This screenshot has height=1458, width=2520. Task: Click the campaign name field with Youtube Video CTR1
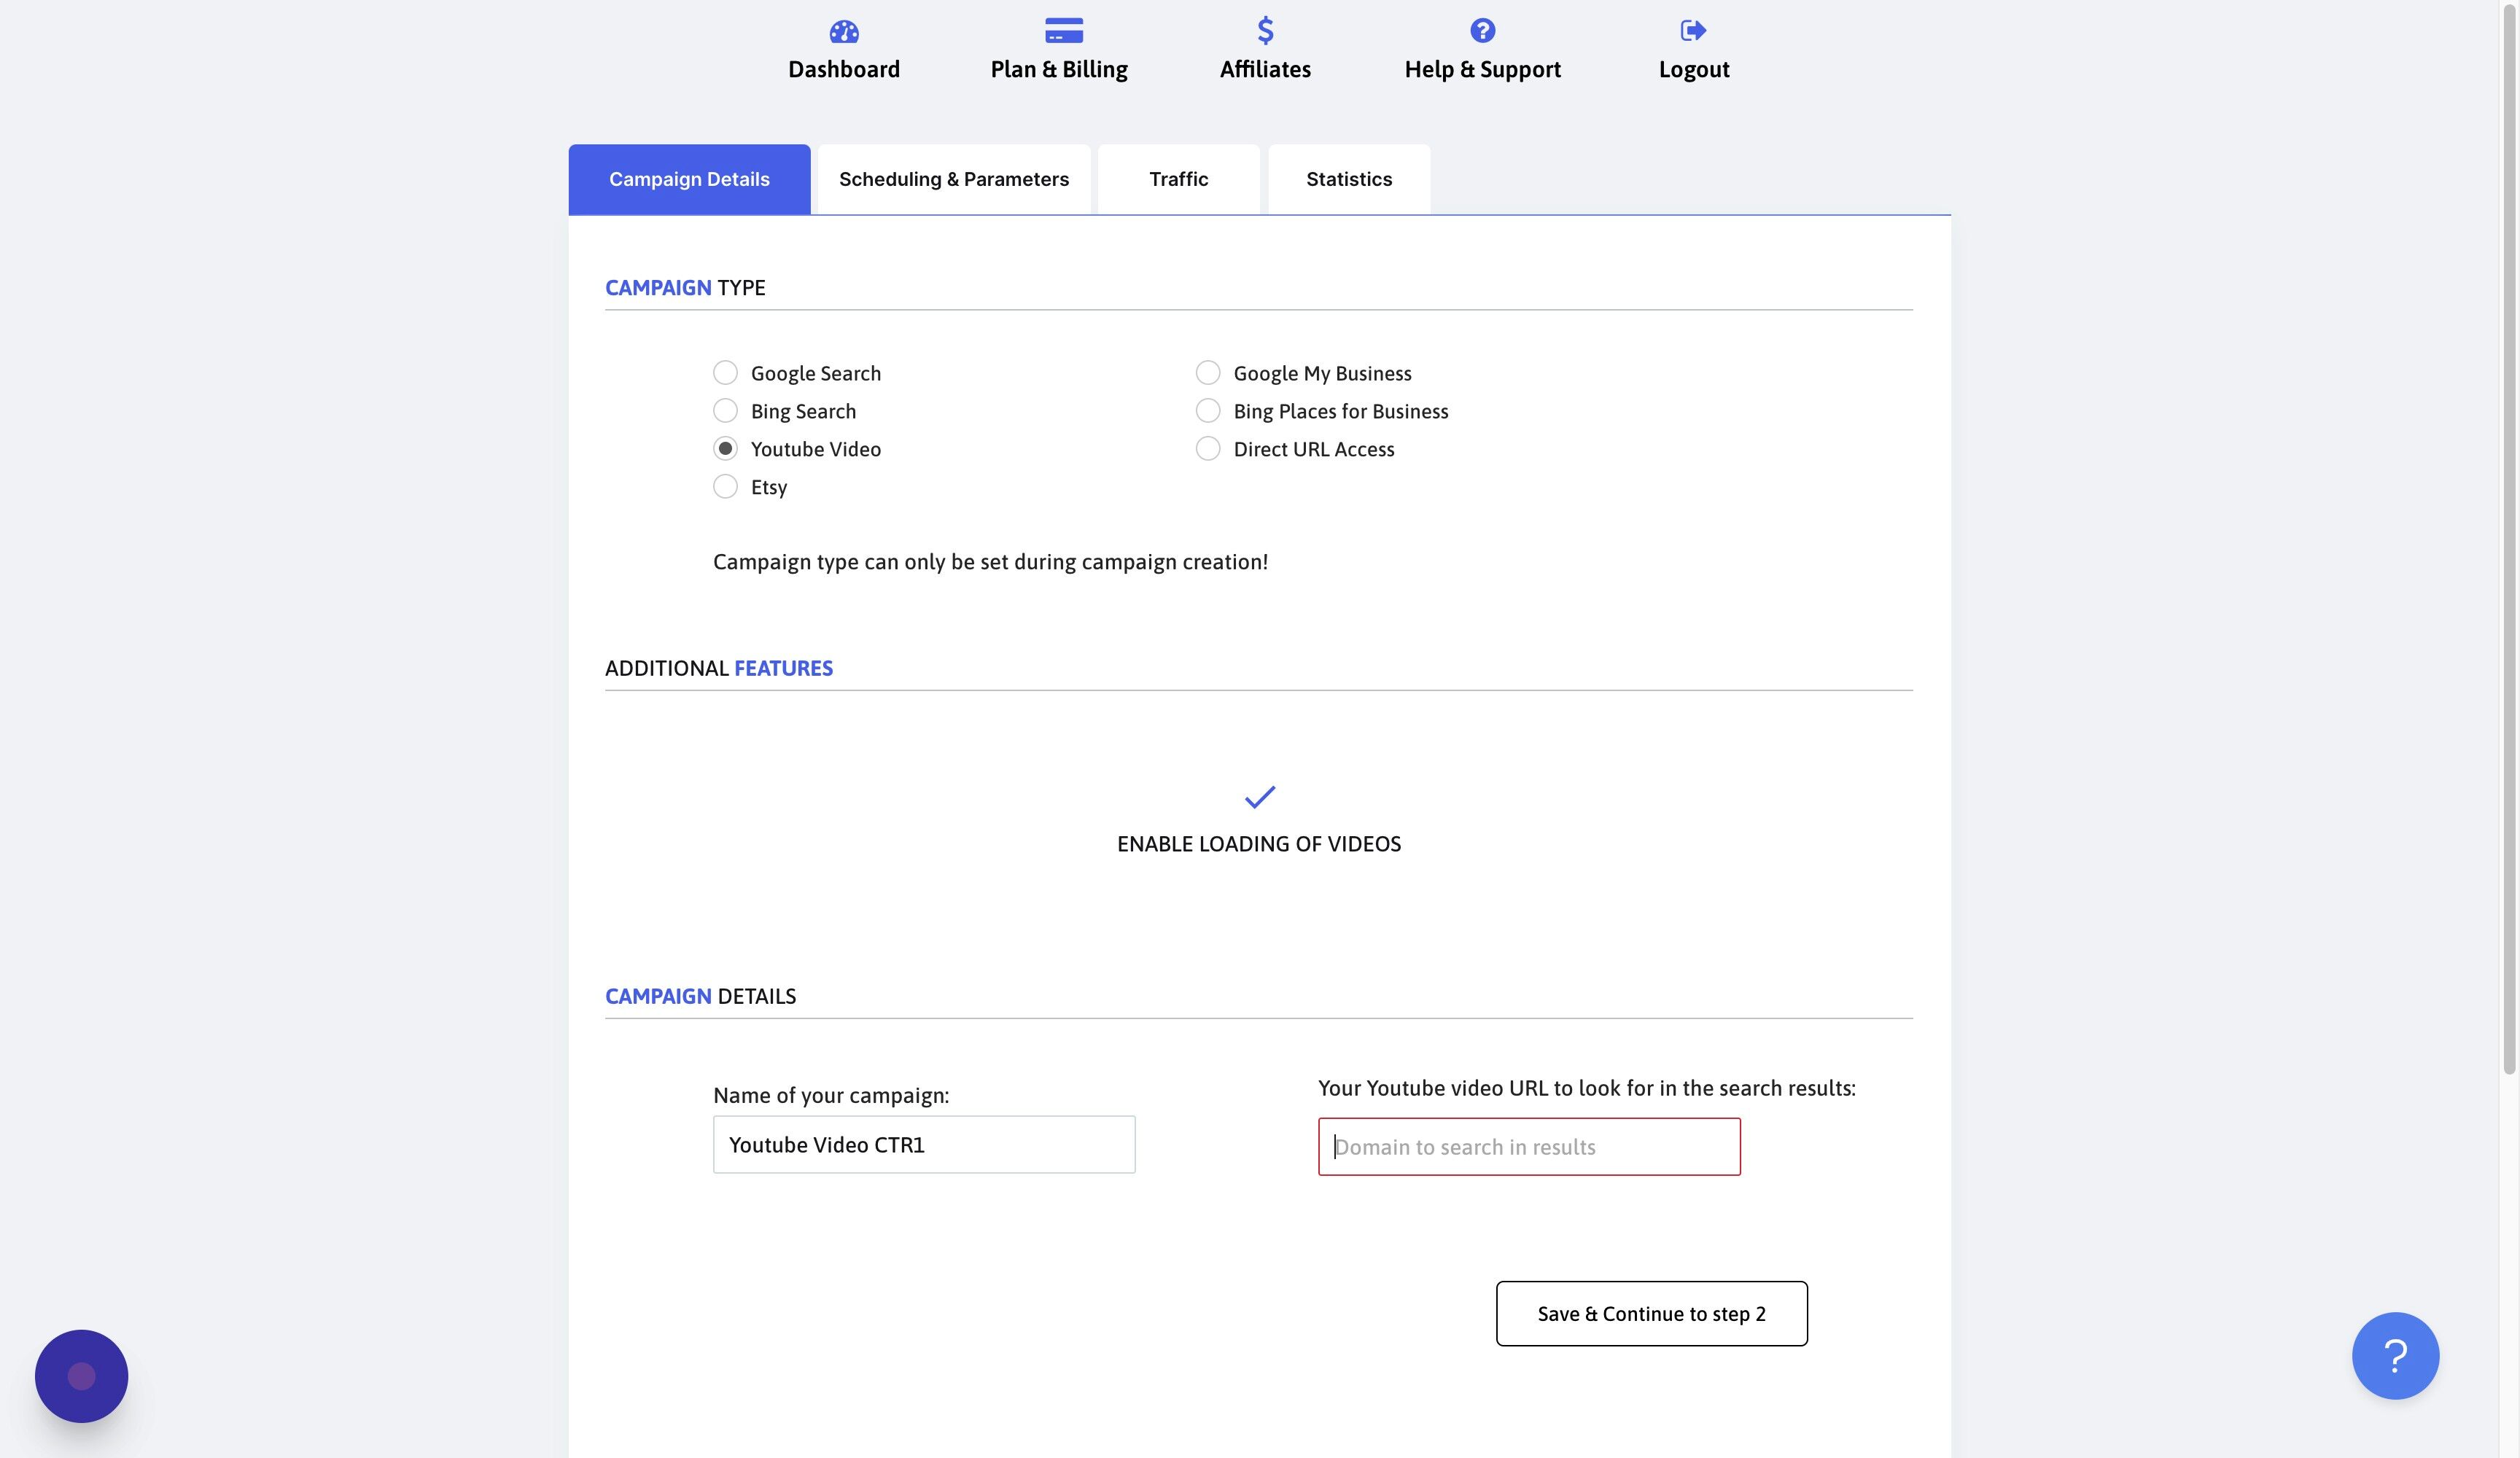[924, 1145]
